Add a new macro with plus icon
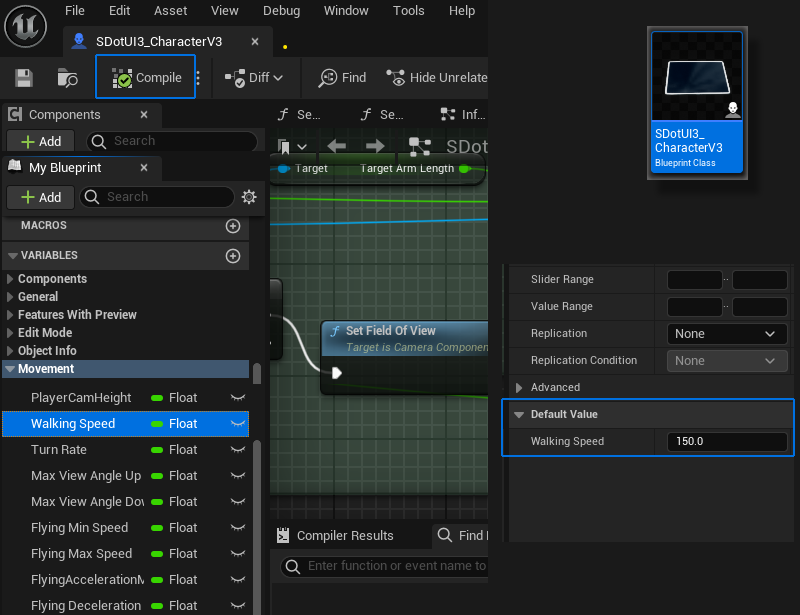 (x=233, y=226)
